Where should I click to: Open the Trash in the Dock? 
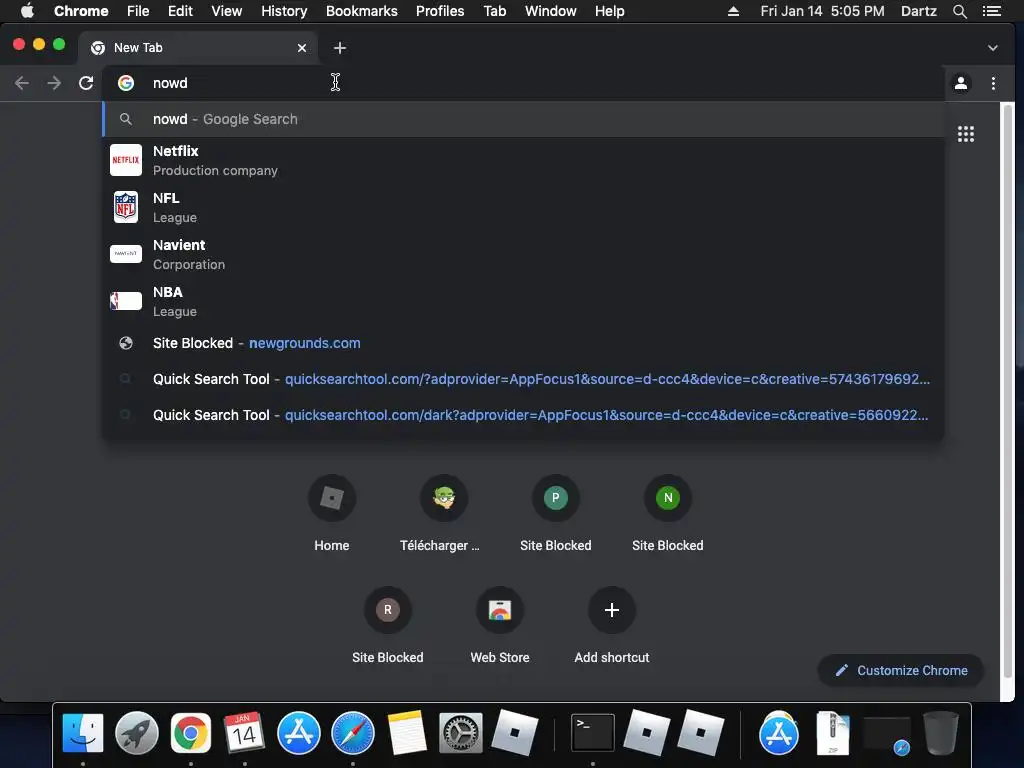tap(940, 733)
